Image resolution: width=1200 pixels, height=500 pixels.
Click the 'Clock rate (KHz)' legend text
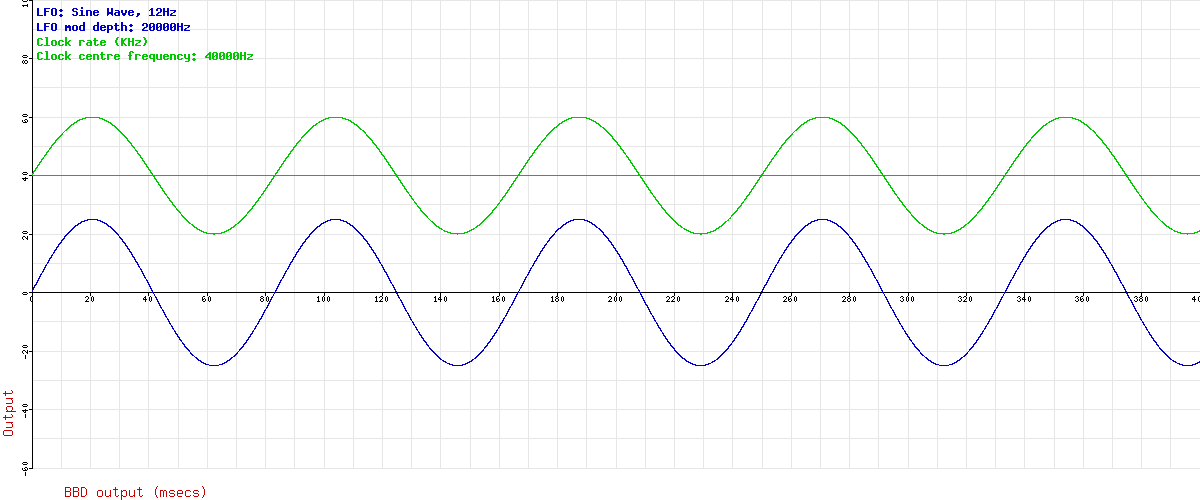(x=92, y=42)
